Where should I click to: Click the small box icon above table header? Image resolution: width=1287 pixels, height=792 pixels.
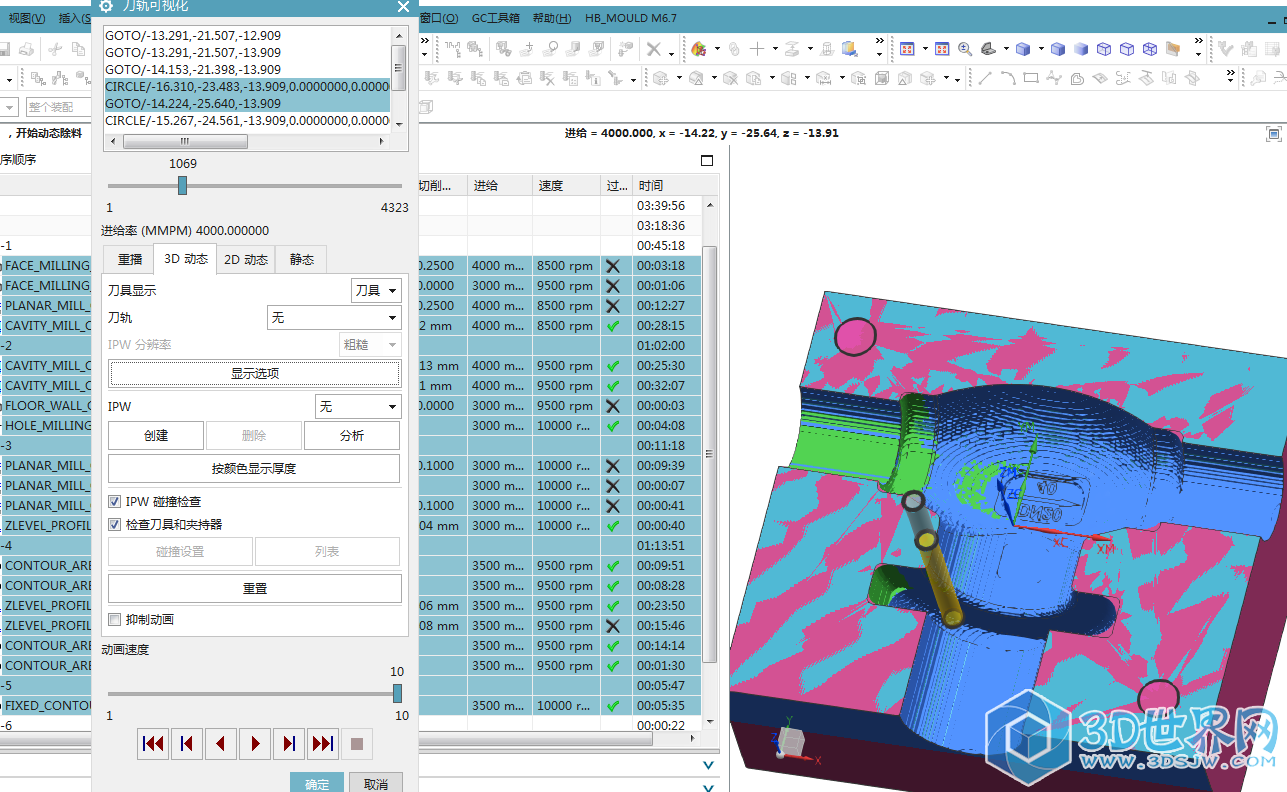coord(708,160)
